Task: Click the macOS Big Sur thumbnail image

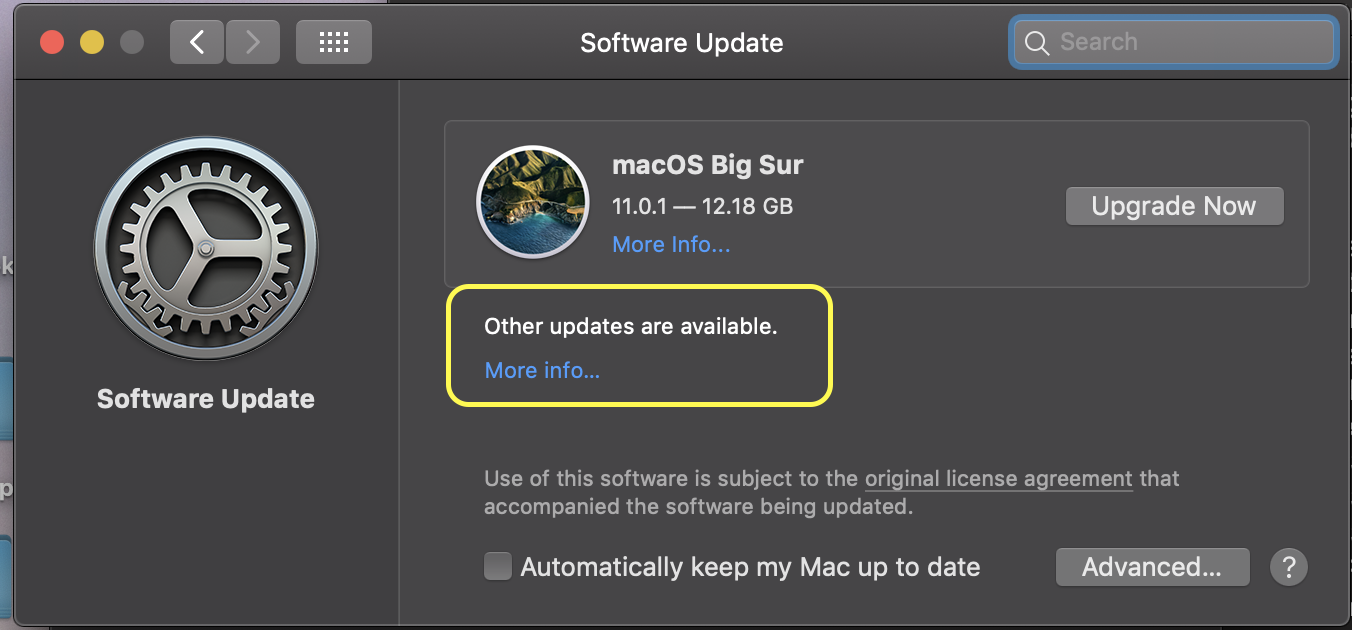Action: [x=532, y=202]
